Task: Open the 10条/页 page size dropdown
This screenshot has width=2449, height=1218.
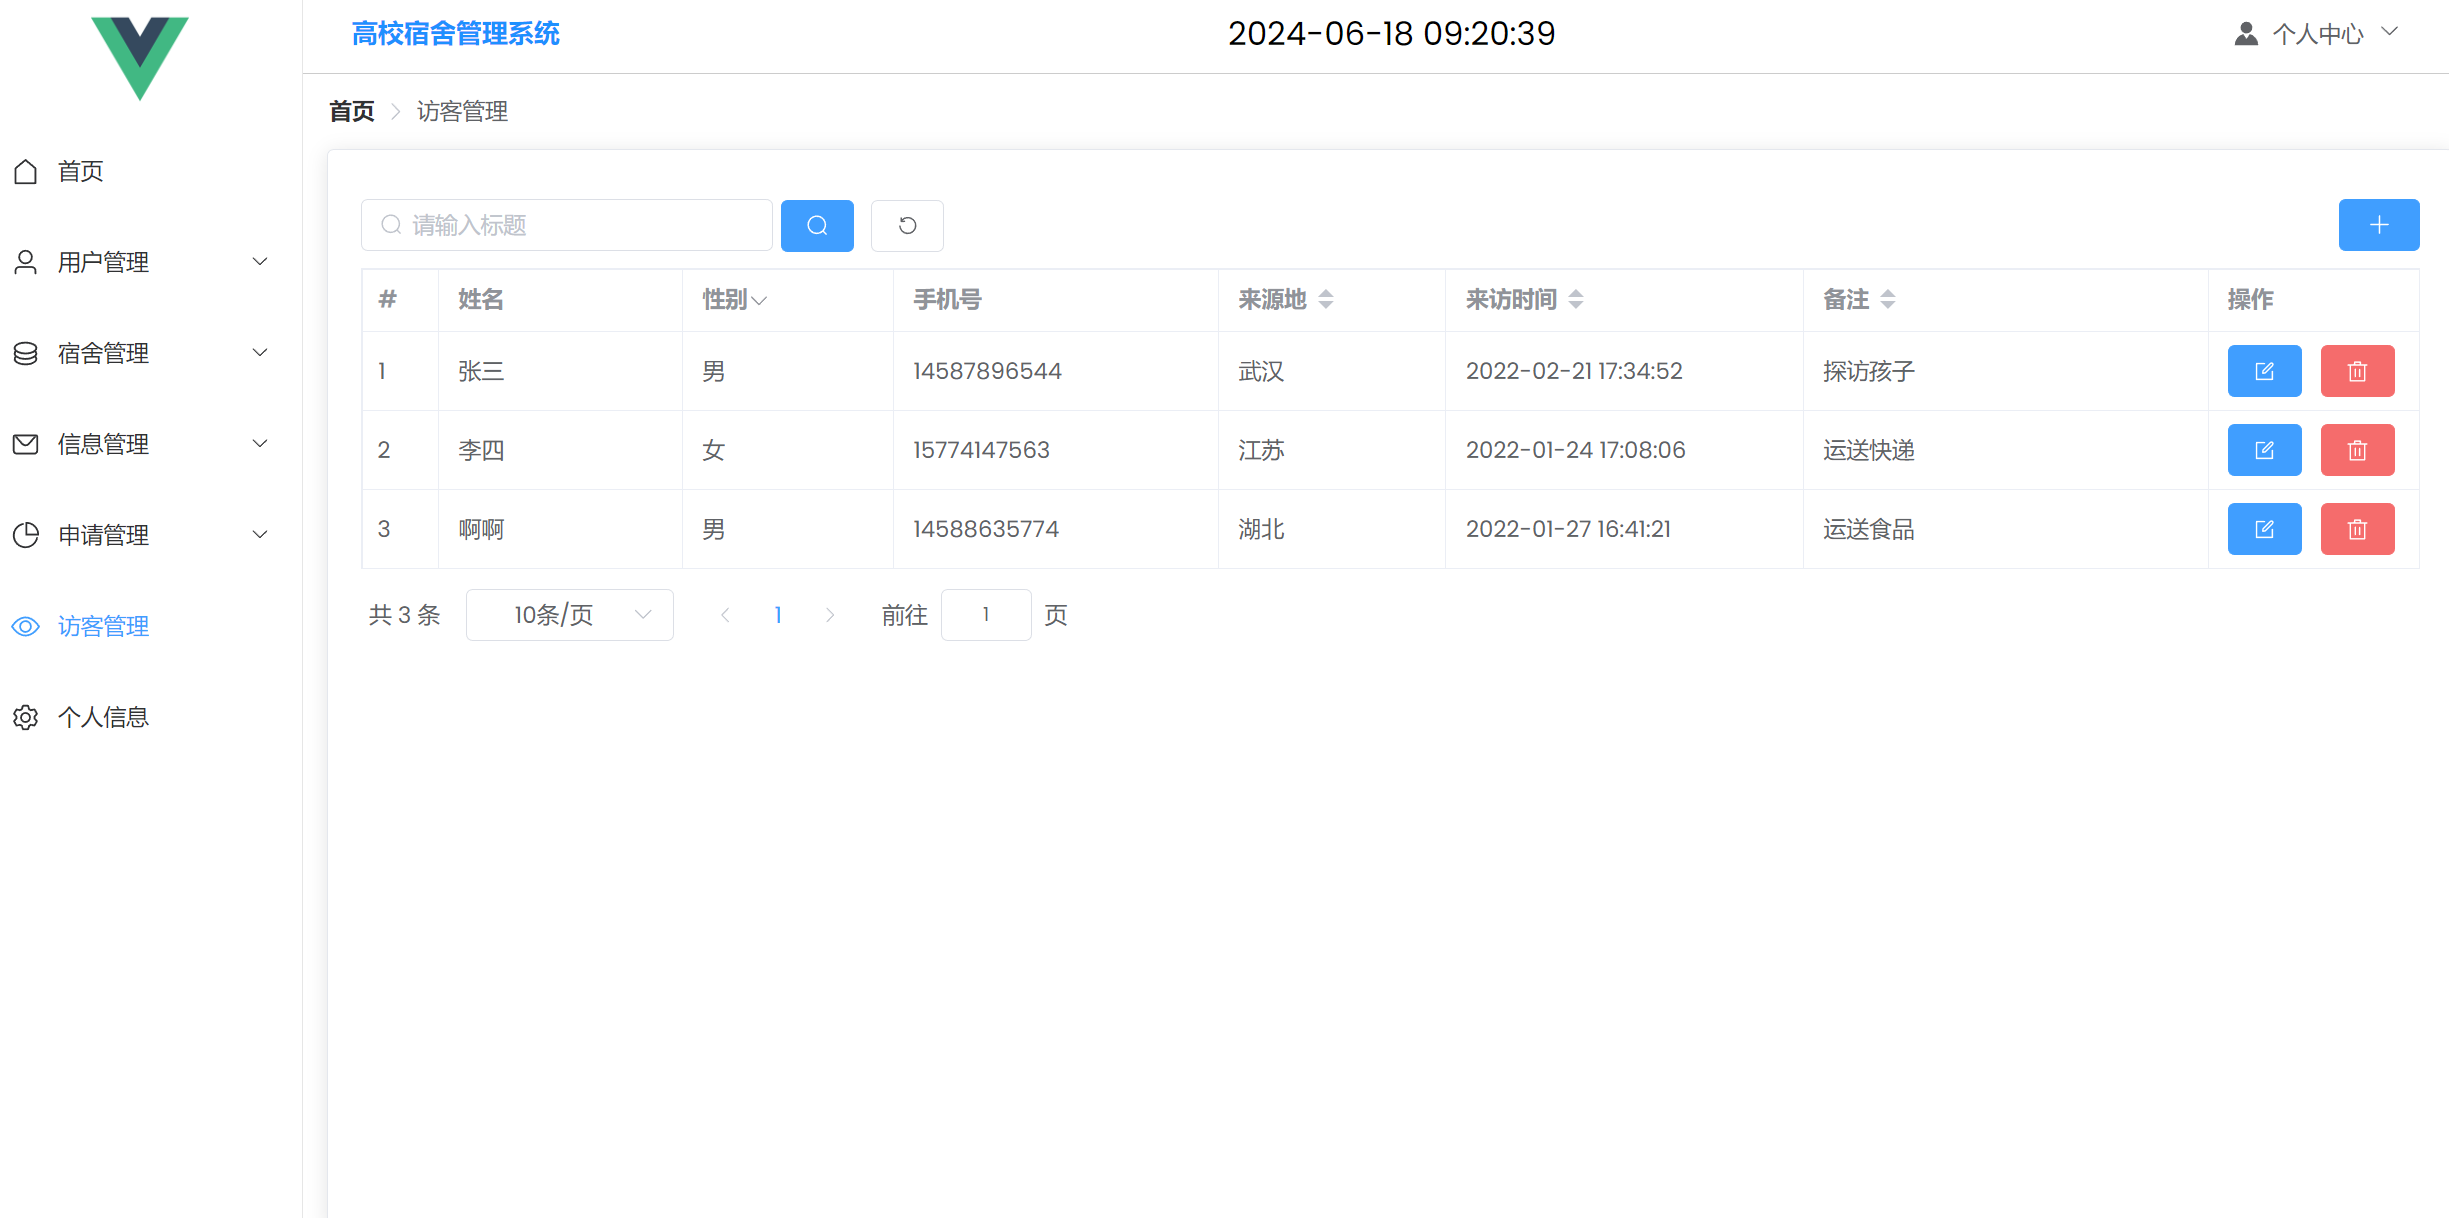Action: (569, 614)
